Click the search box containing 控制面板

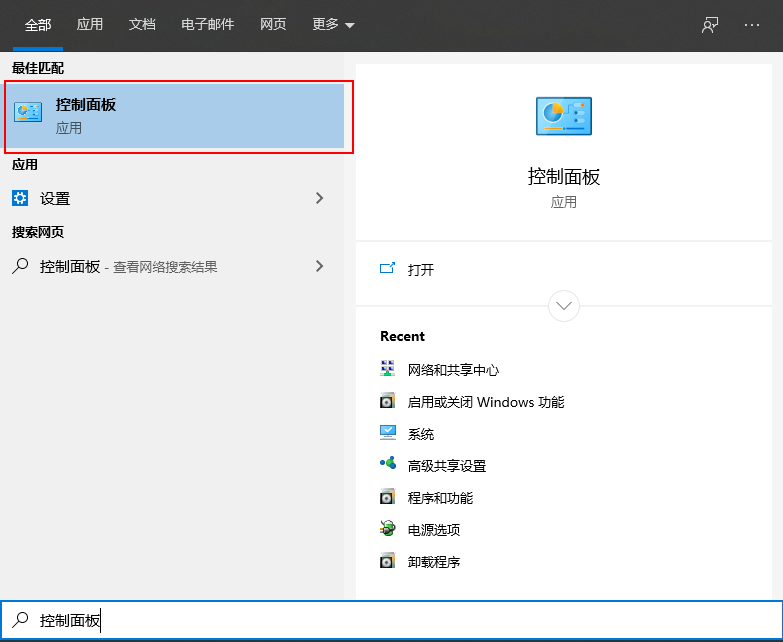[400, 621]
